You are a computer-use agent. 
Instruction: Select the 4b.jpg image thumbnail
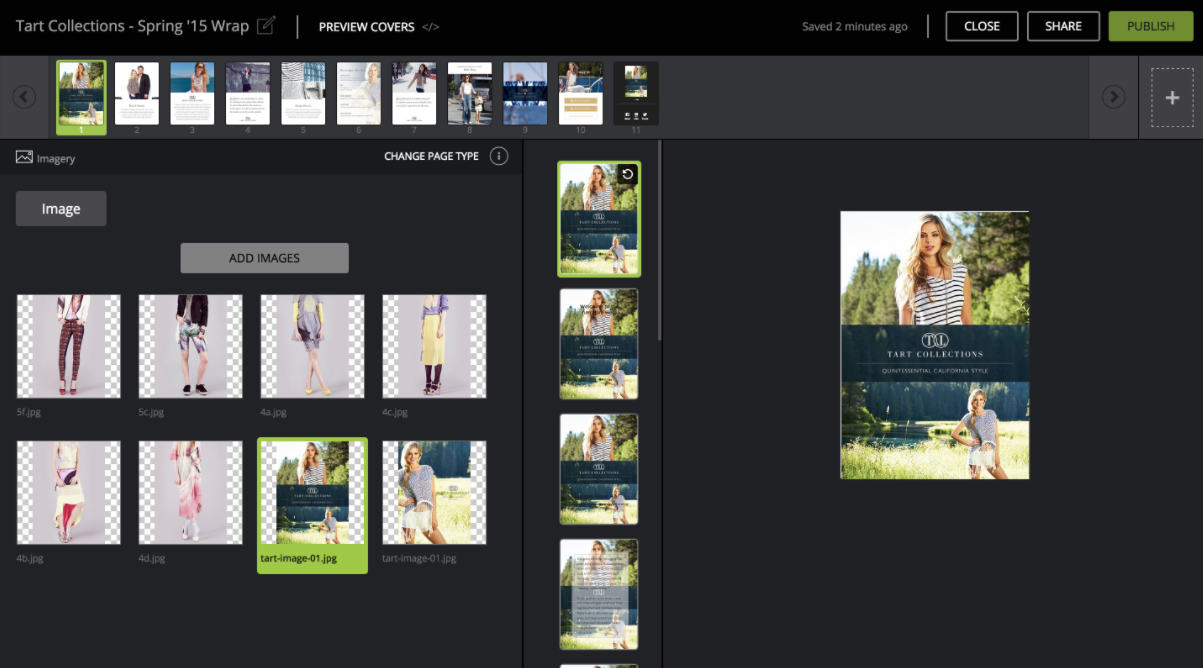(69, 492)
